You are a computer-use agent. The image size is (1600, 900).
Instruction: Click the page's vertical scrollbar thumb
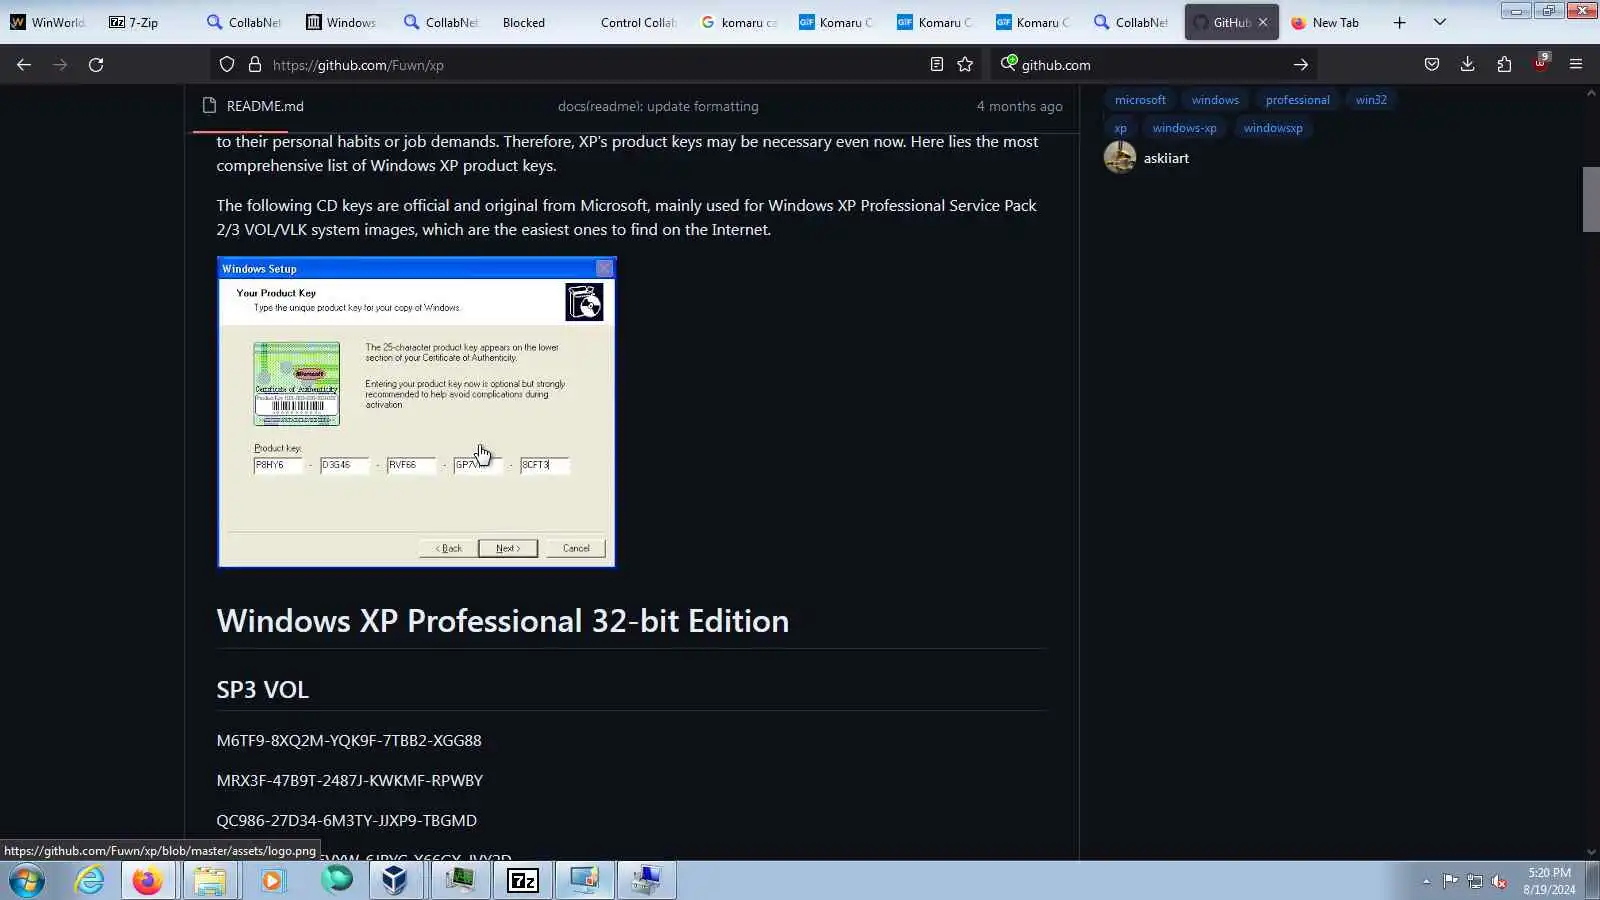pyautogui.click(x=1591, y=199)
